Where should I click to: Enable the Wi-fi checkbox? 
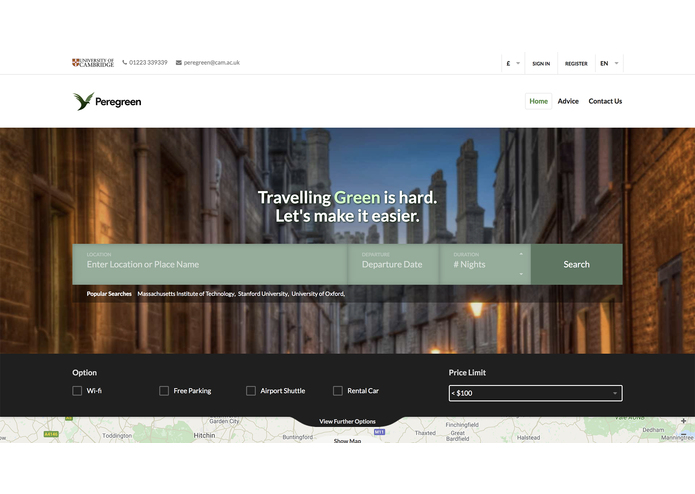tap(77, 391)
